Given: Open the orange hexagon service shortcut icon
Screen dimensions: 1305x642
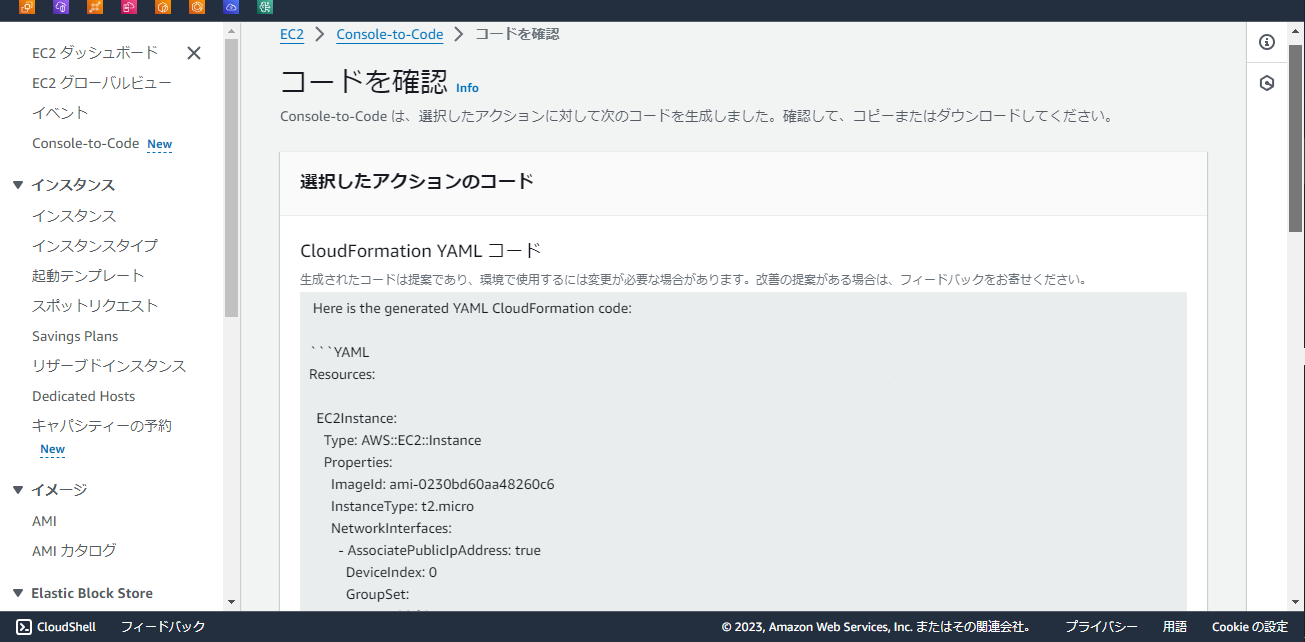Looking at the screenshot, I should point(163,8).
